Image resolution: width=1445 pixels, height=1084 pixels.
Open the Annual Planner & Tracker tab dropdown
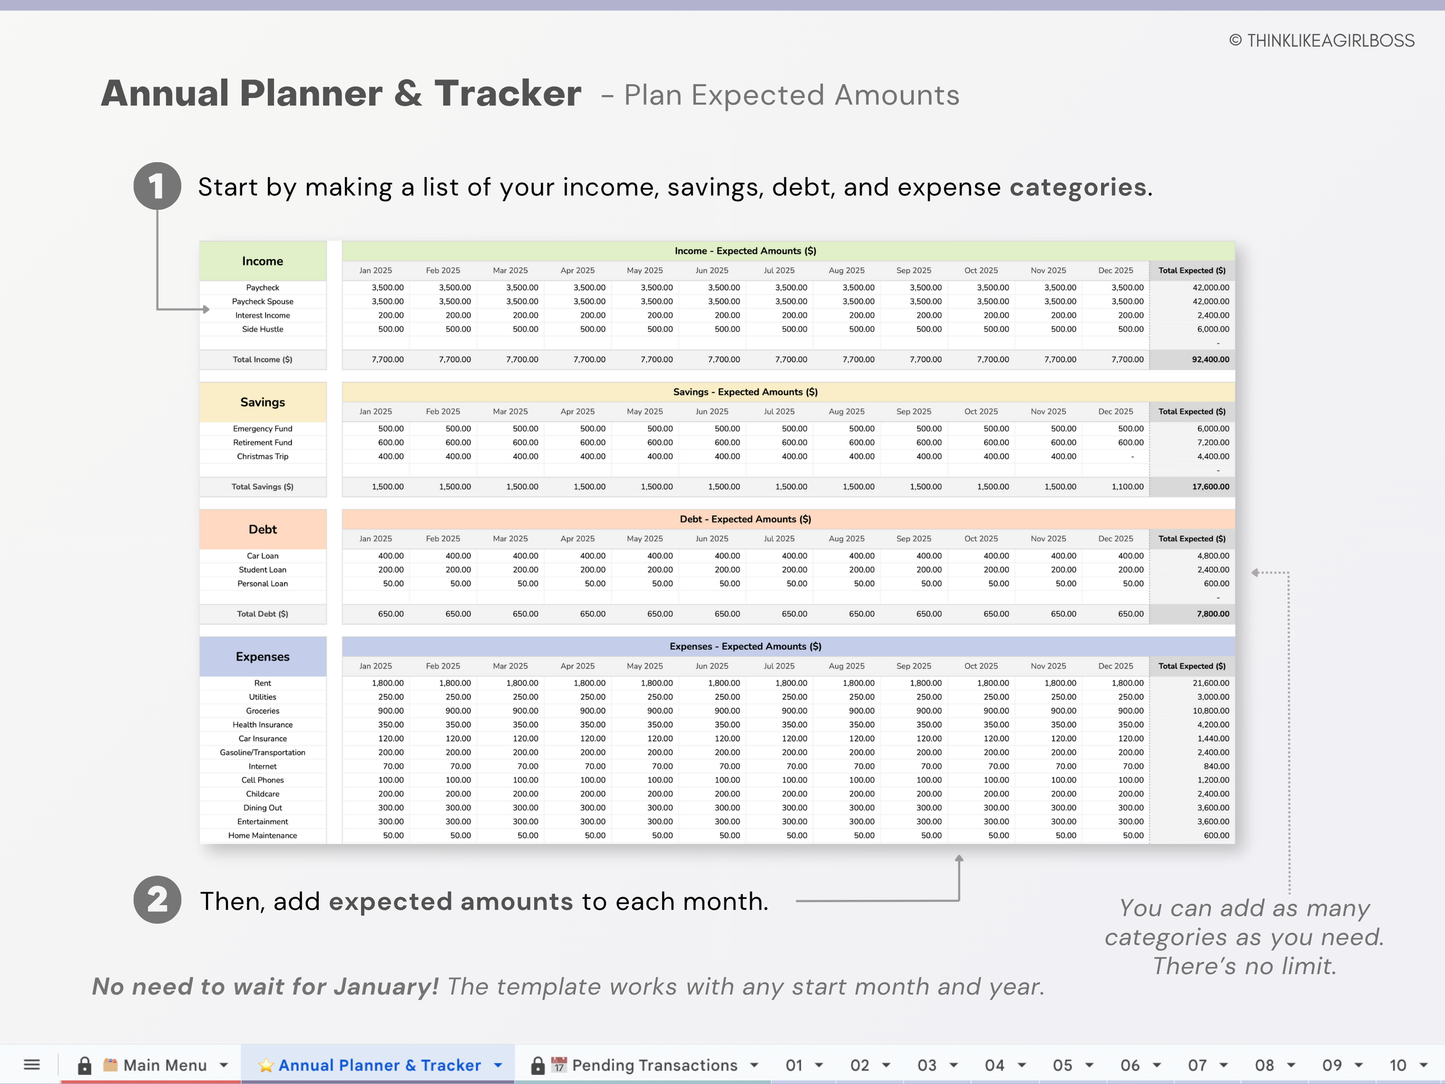click(497, 1064)
